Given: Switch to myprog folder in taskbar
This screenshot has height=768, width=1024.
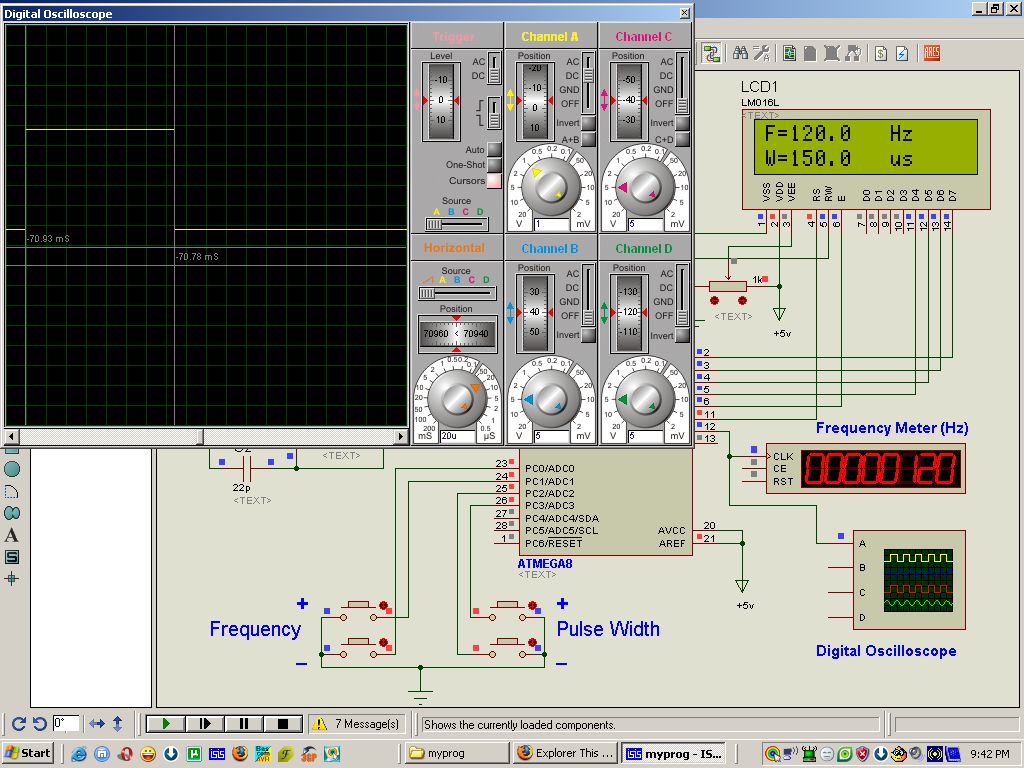Looking at the screenshot, I should (x=457, y=753).
